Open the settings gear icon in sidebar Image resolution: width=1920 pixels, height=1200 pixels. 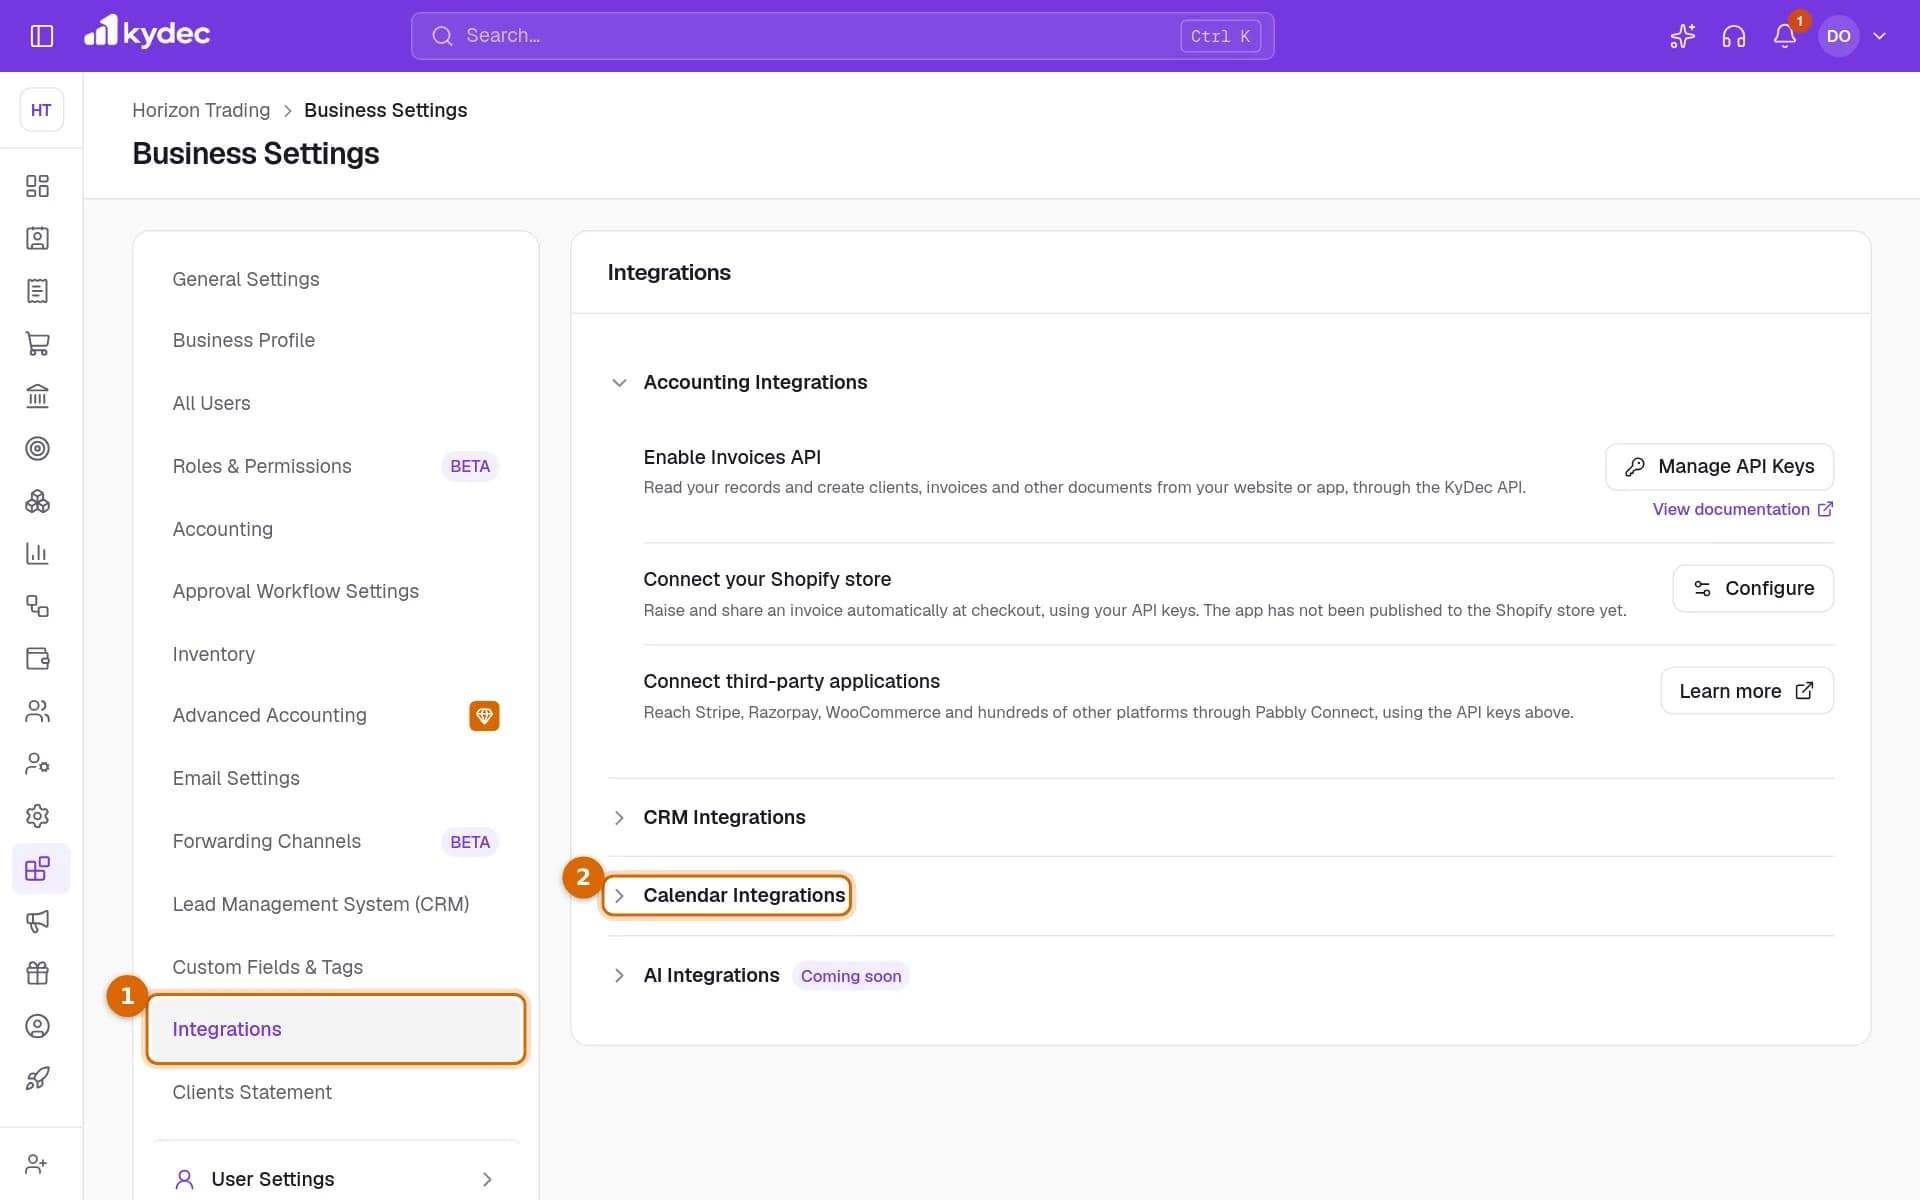pos(37,816)
